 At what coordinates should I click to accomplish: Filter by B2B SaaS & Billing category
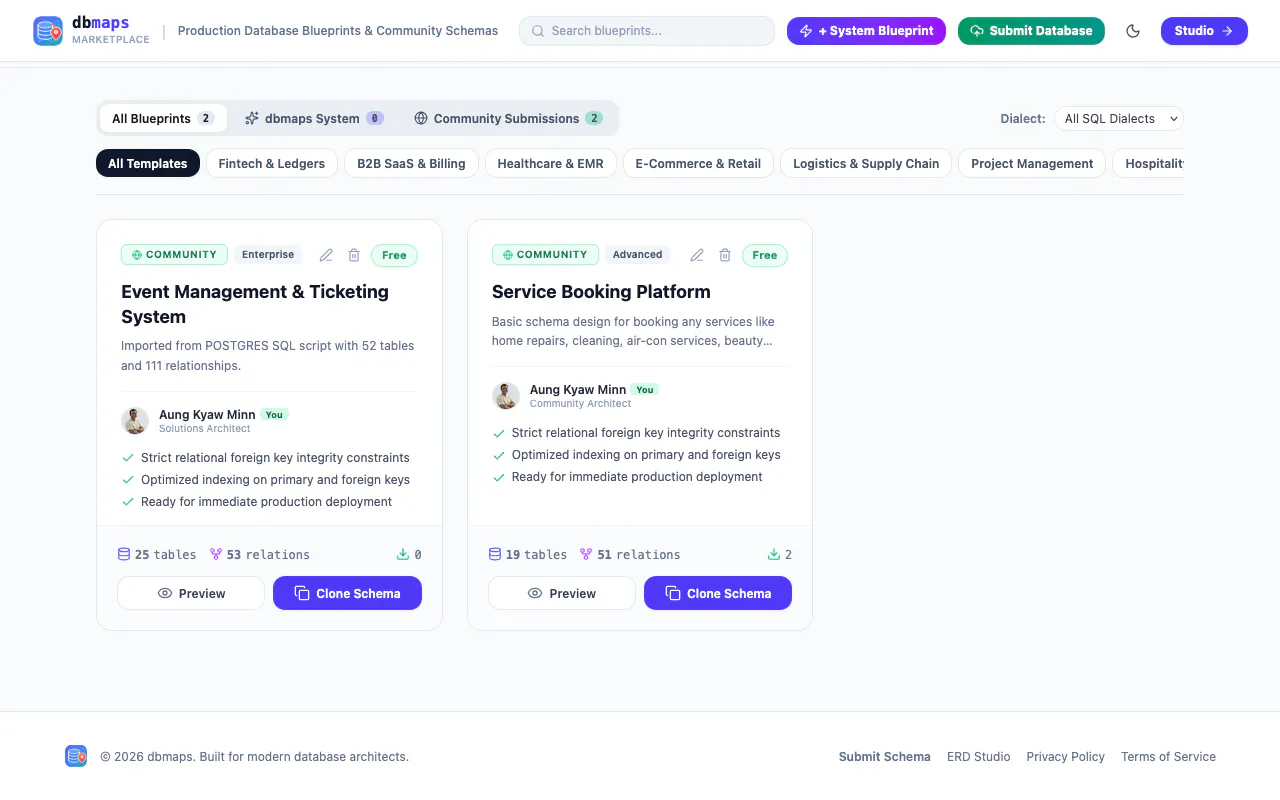tap(411, 163)
